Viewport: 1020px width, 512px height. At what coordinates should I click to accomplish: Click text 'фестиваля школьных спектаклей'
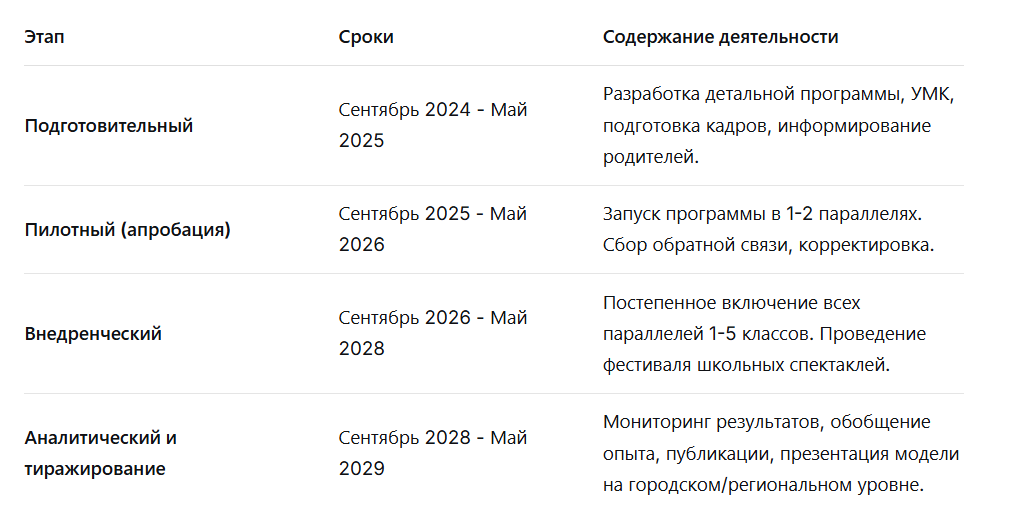tap(744, 366)
